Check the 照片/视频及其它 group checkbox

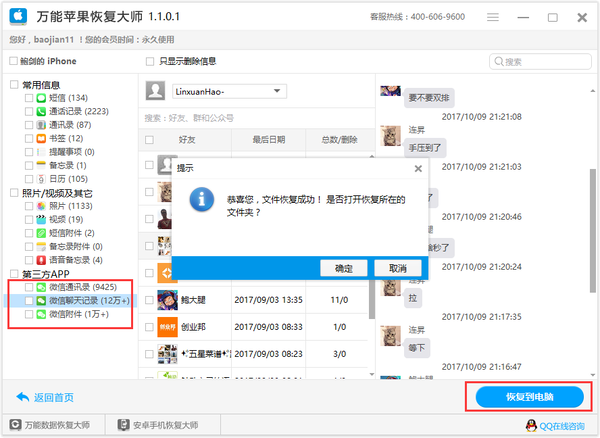(x=14, y=193)
